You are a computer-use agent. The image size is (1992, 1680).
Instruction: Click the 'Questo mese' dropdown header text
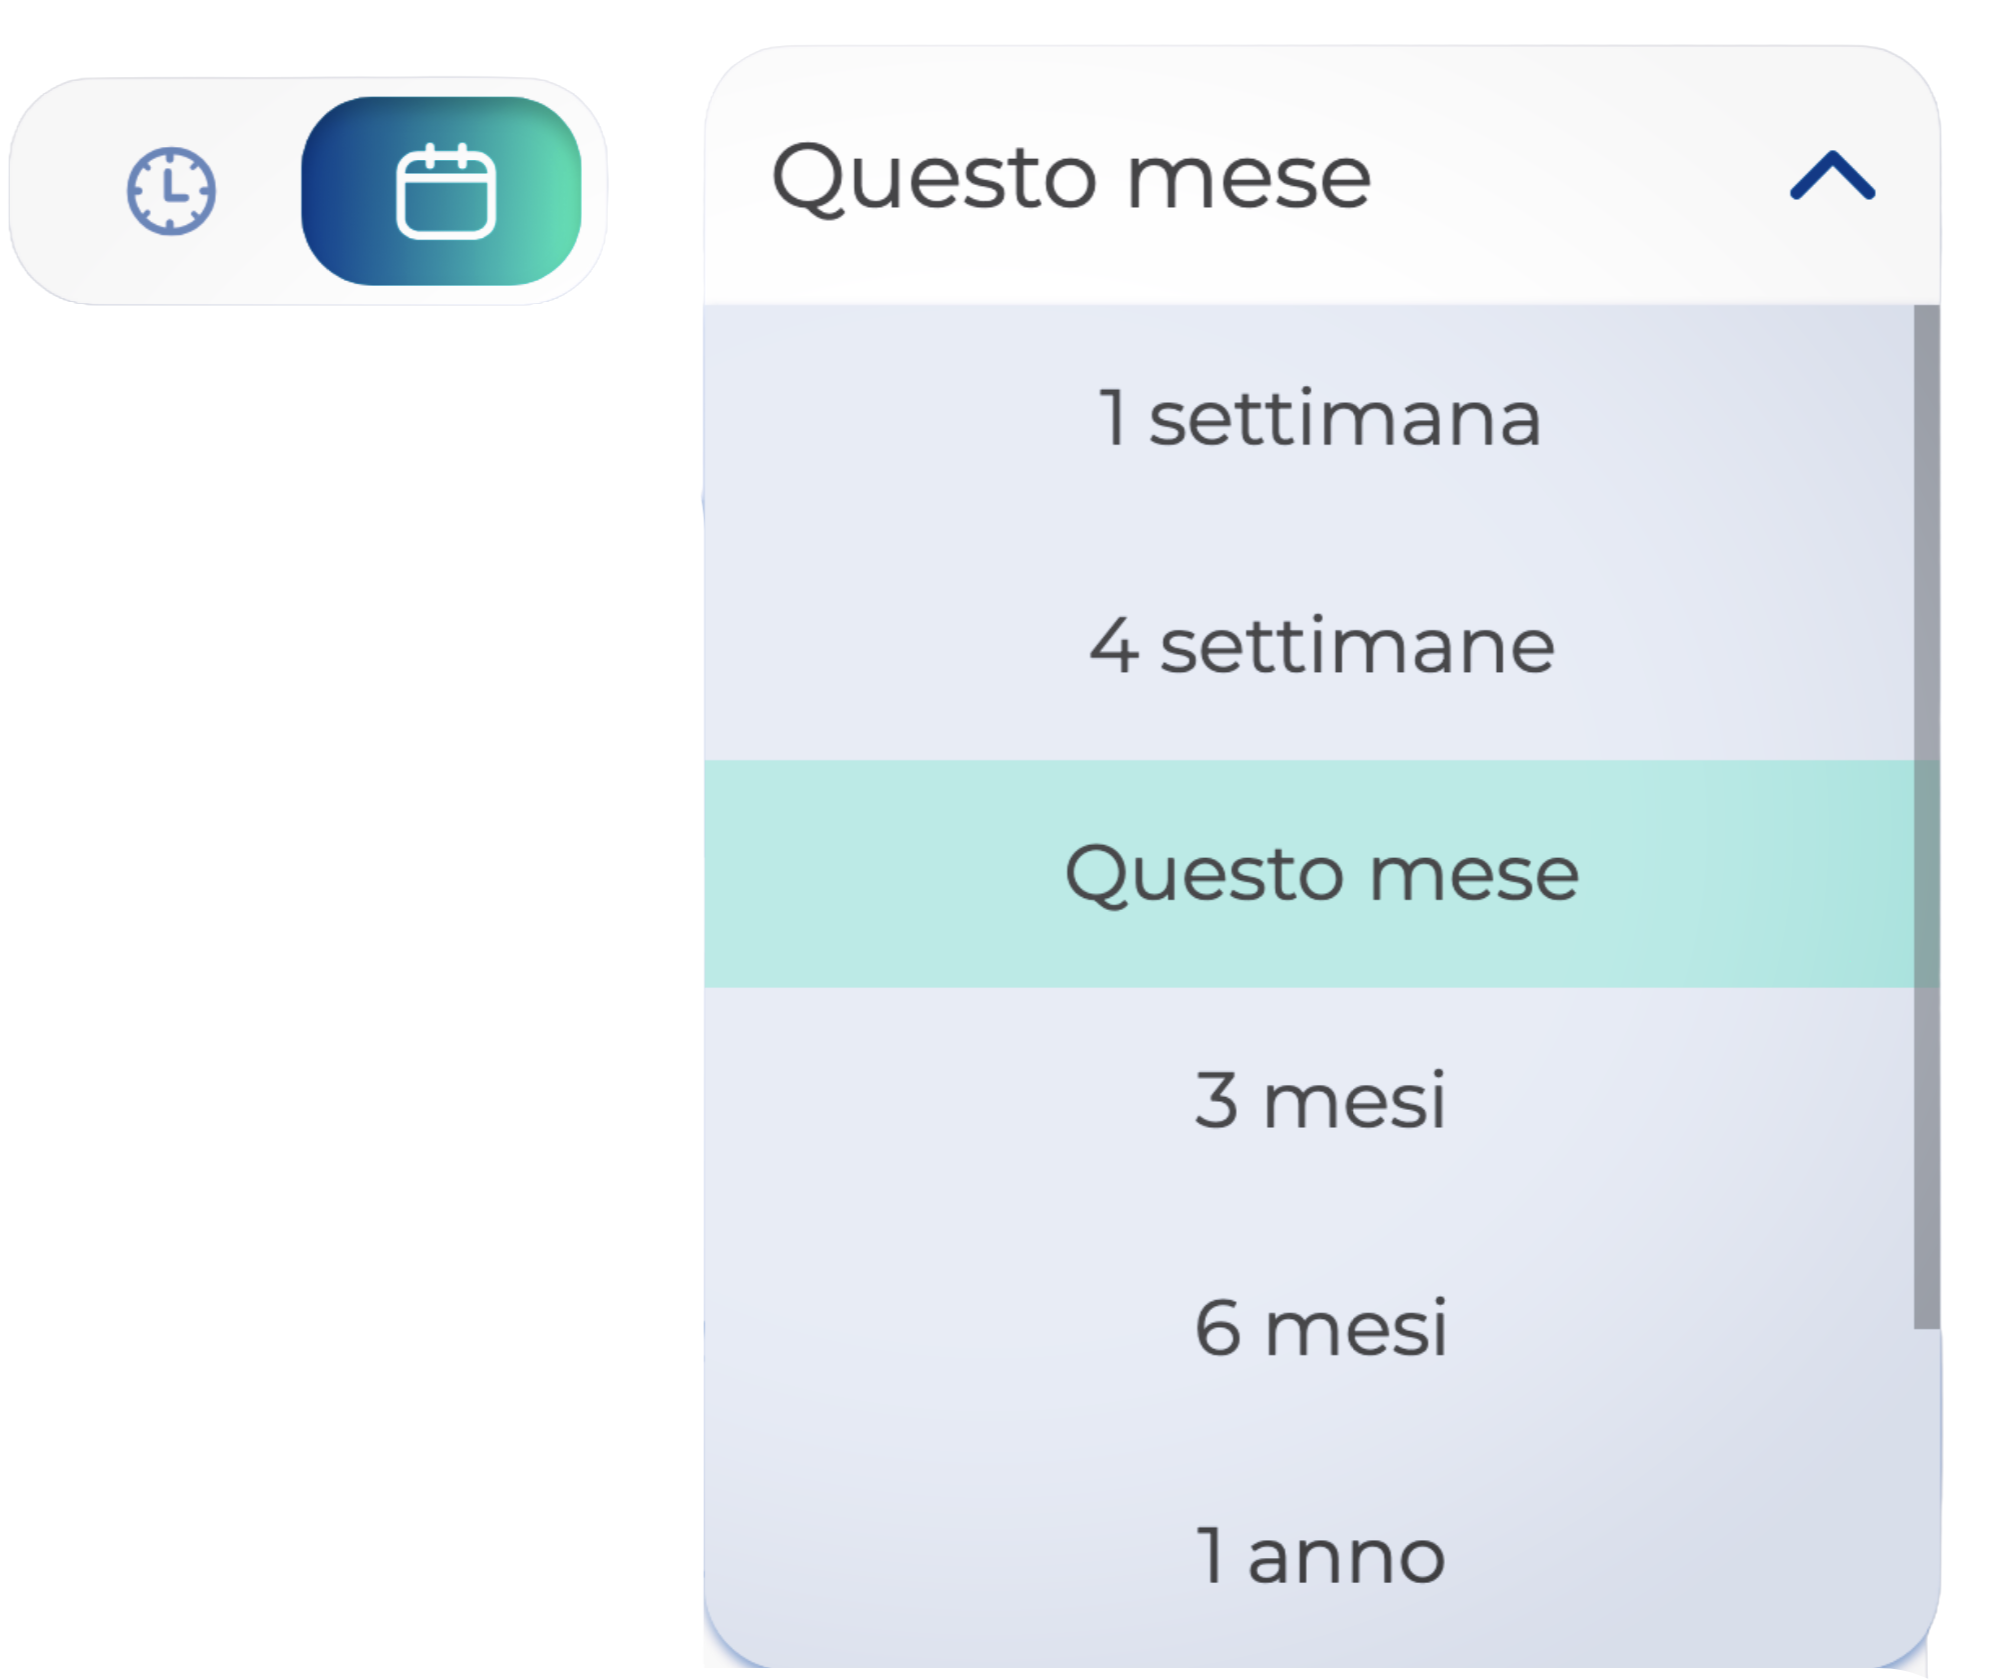(x=1070, y=177)
